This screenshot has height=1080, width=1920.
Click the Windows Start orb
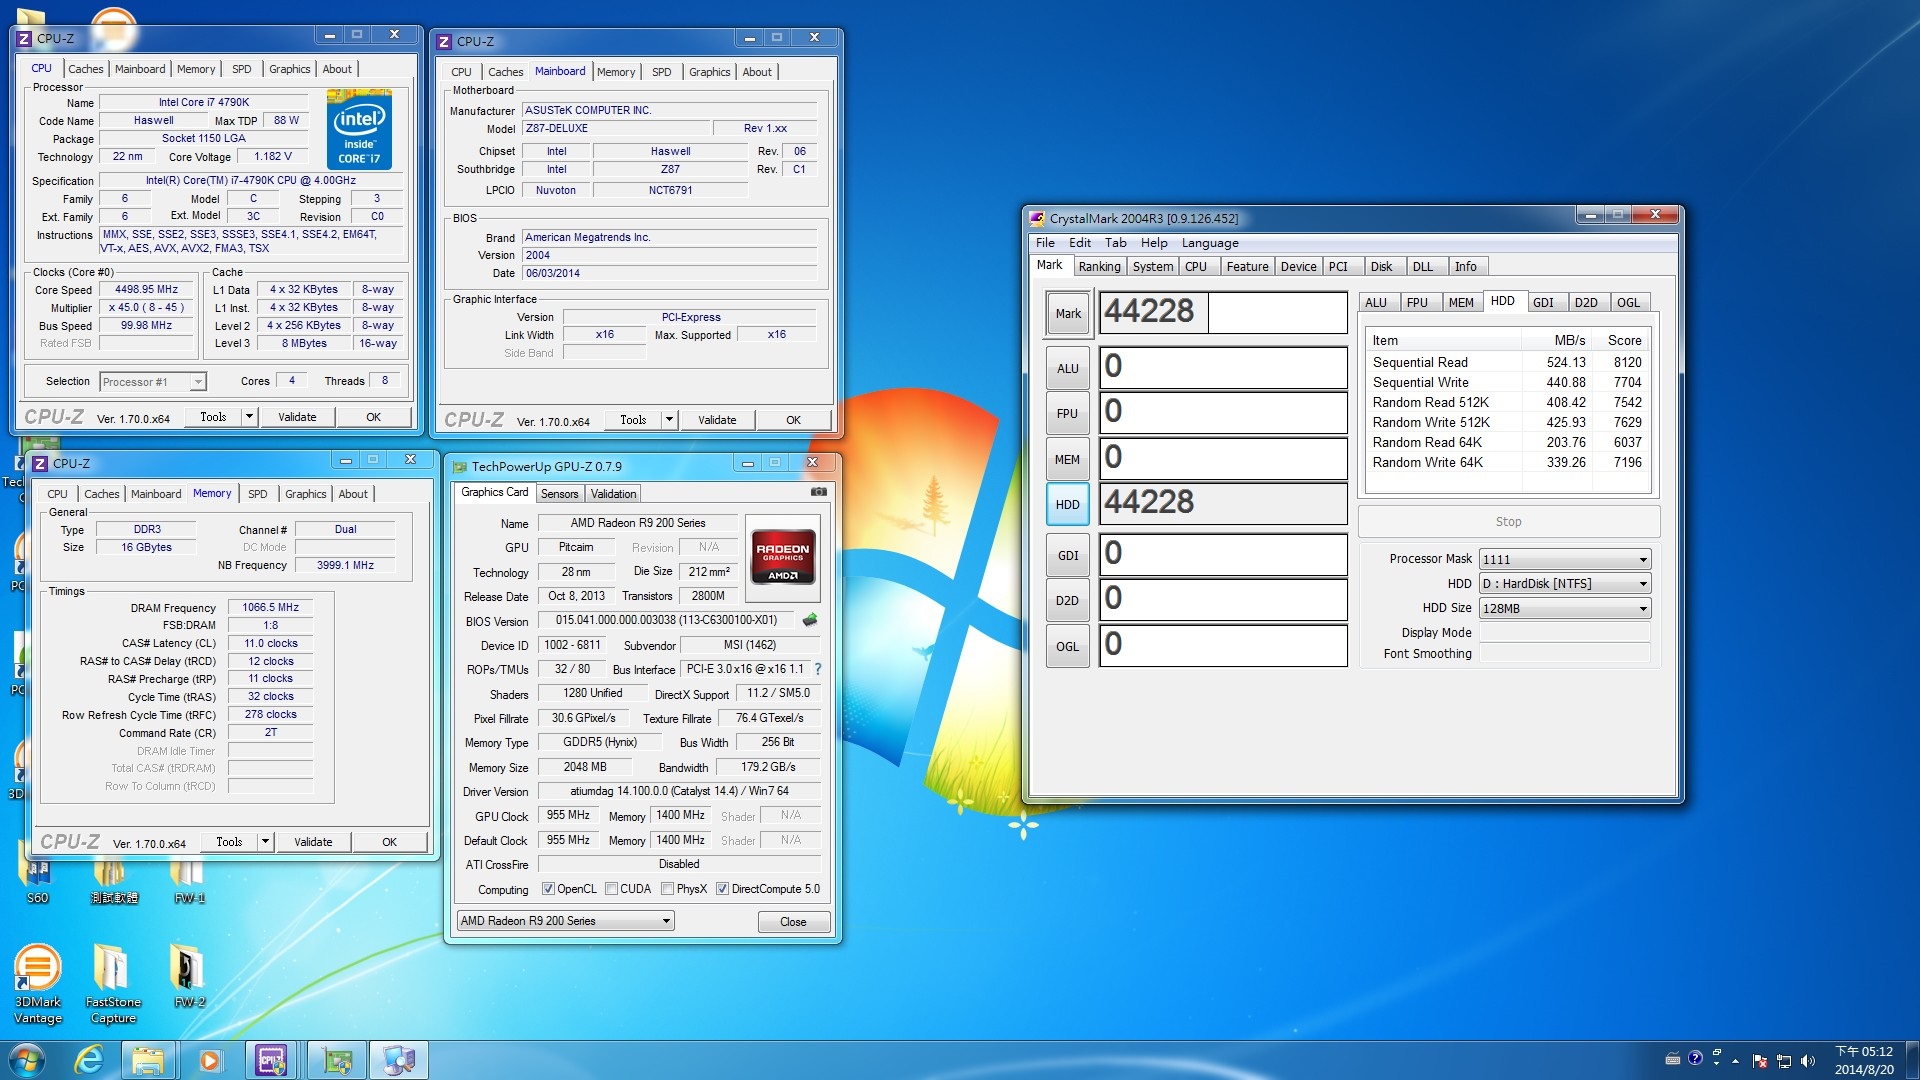(27, 1060)
